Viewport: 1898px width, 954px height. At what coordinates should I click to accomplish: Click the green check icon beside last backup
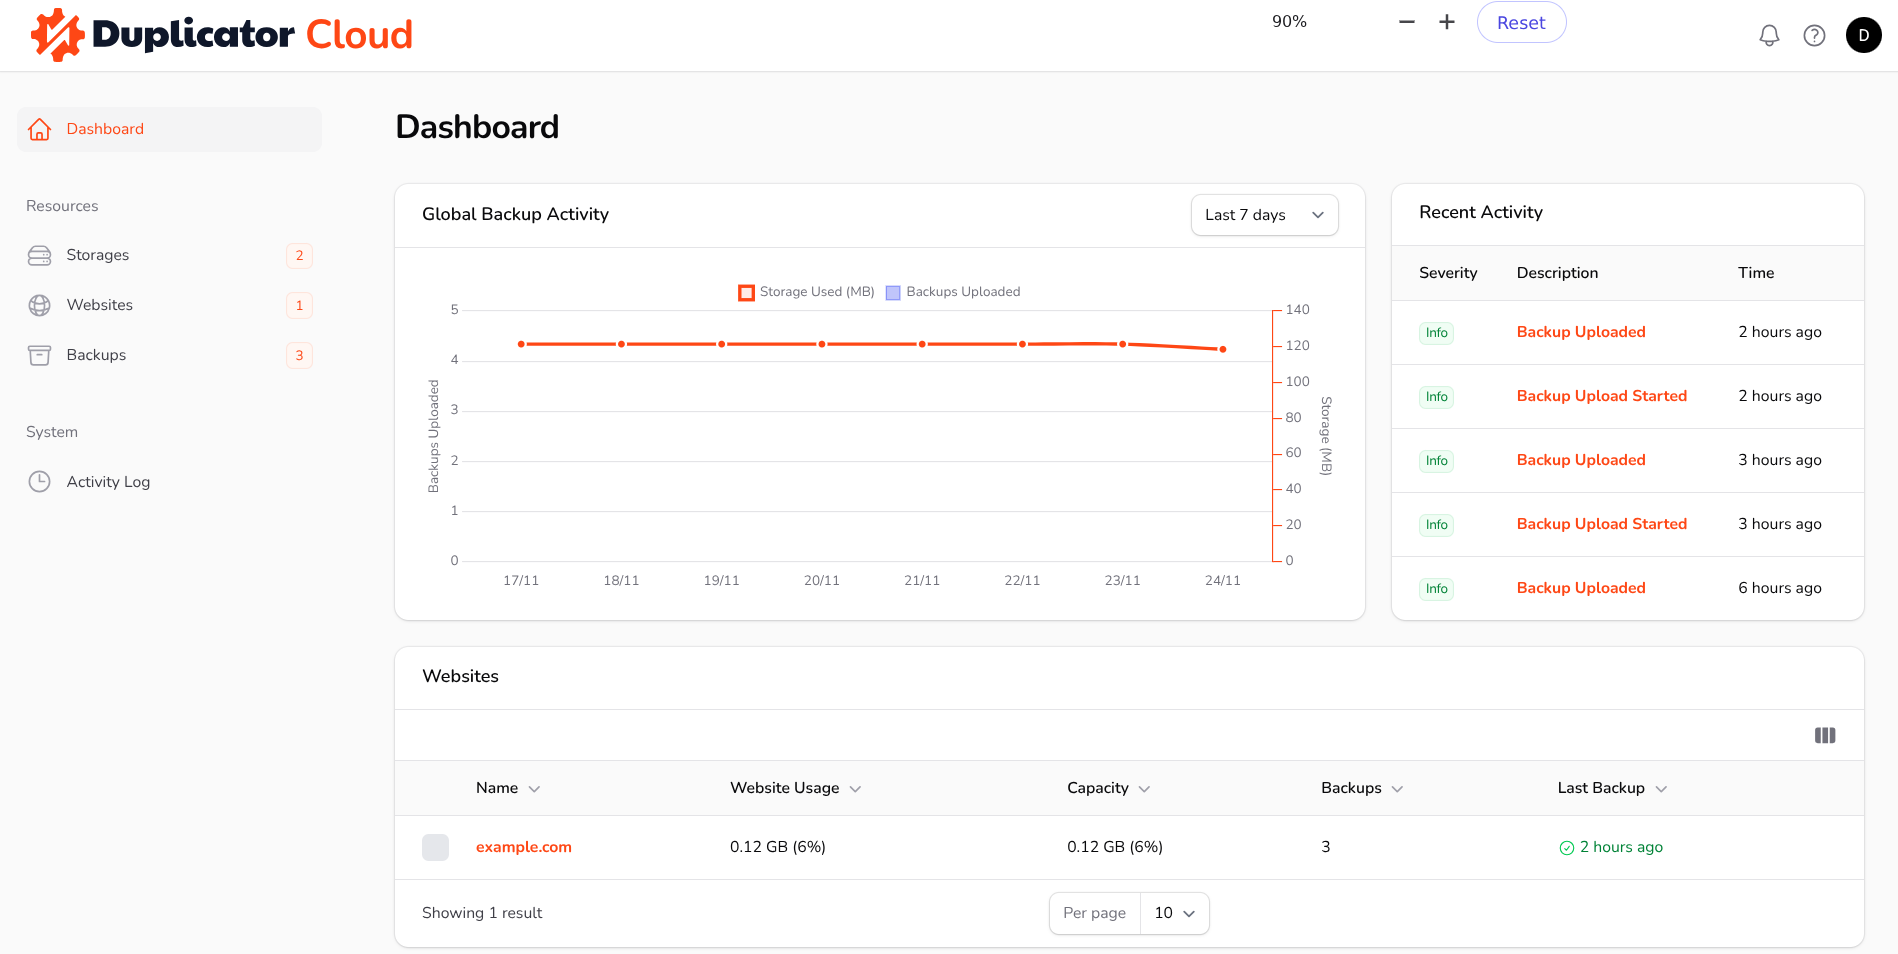(1567, 848)
